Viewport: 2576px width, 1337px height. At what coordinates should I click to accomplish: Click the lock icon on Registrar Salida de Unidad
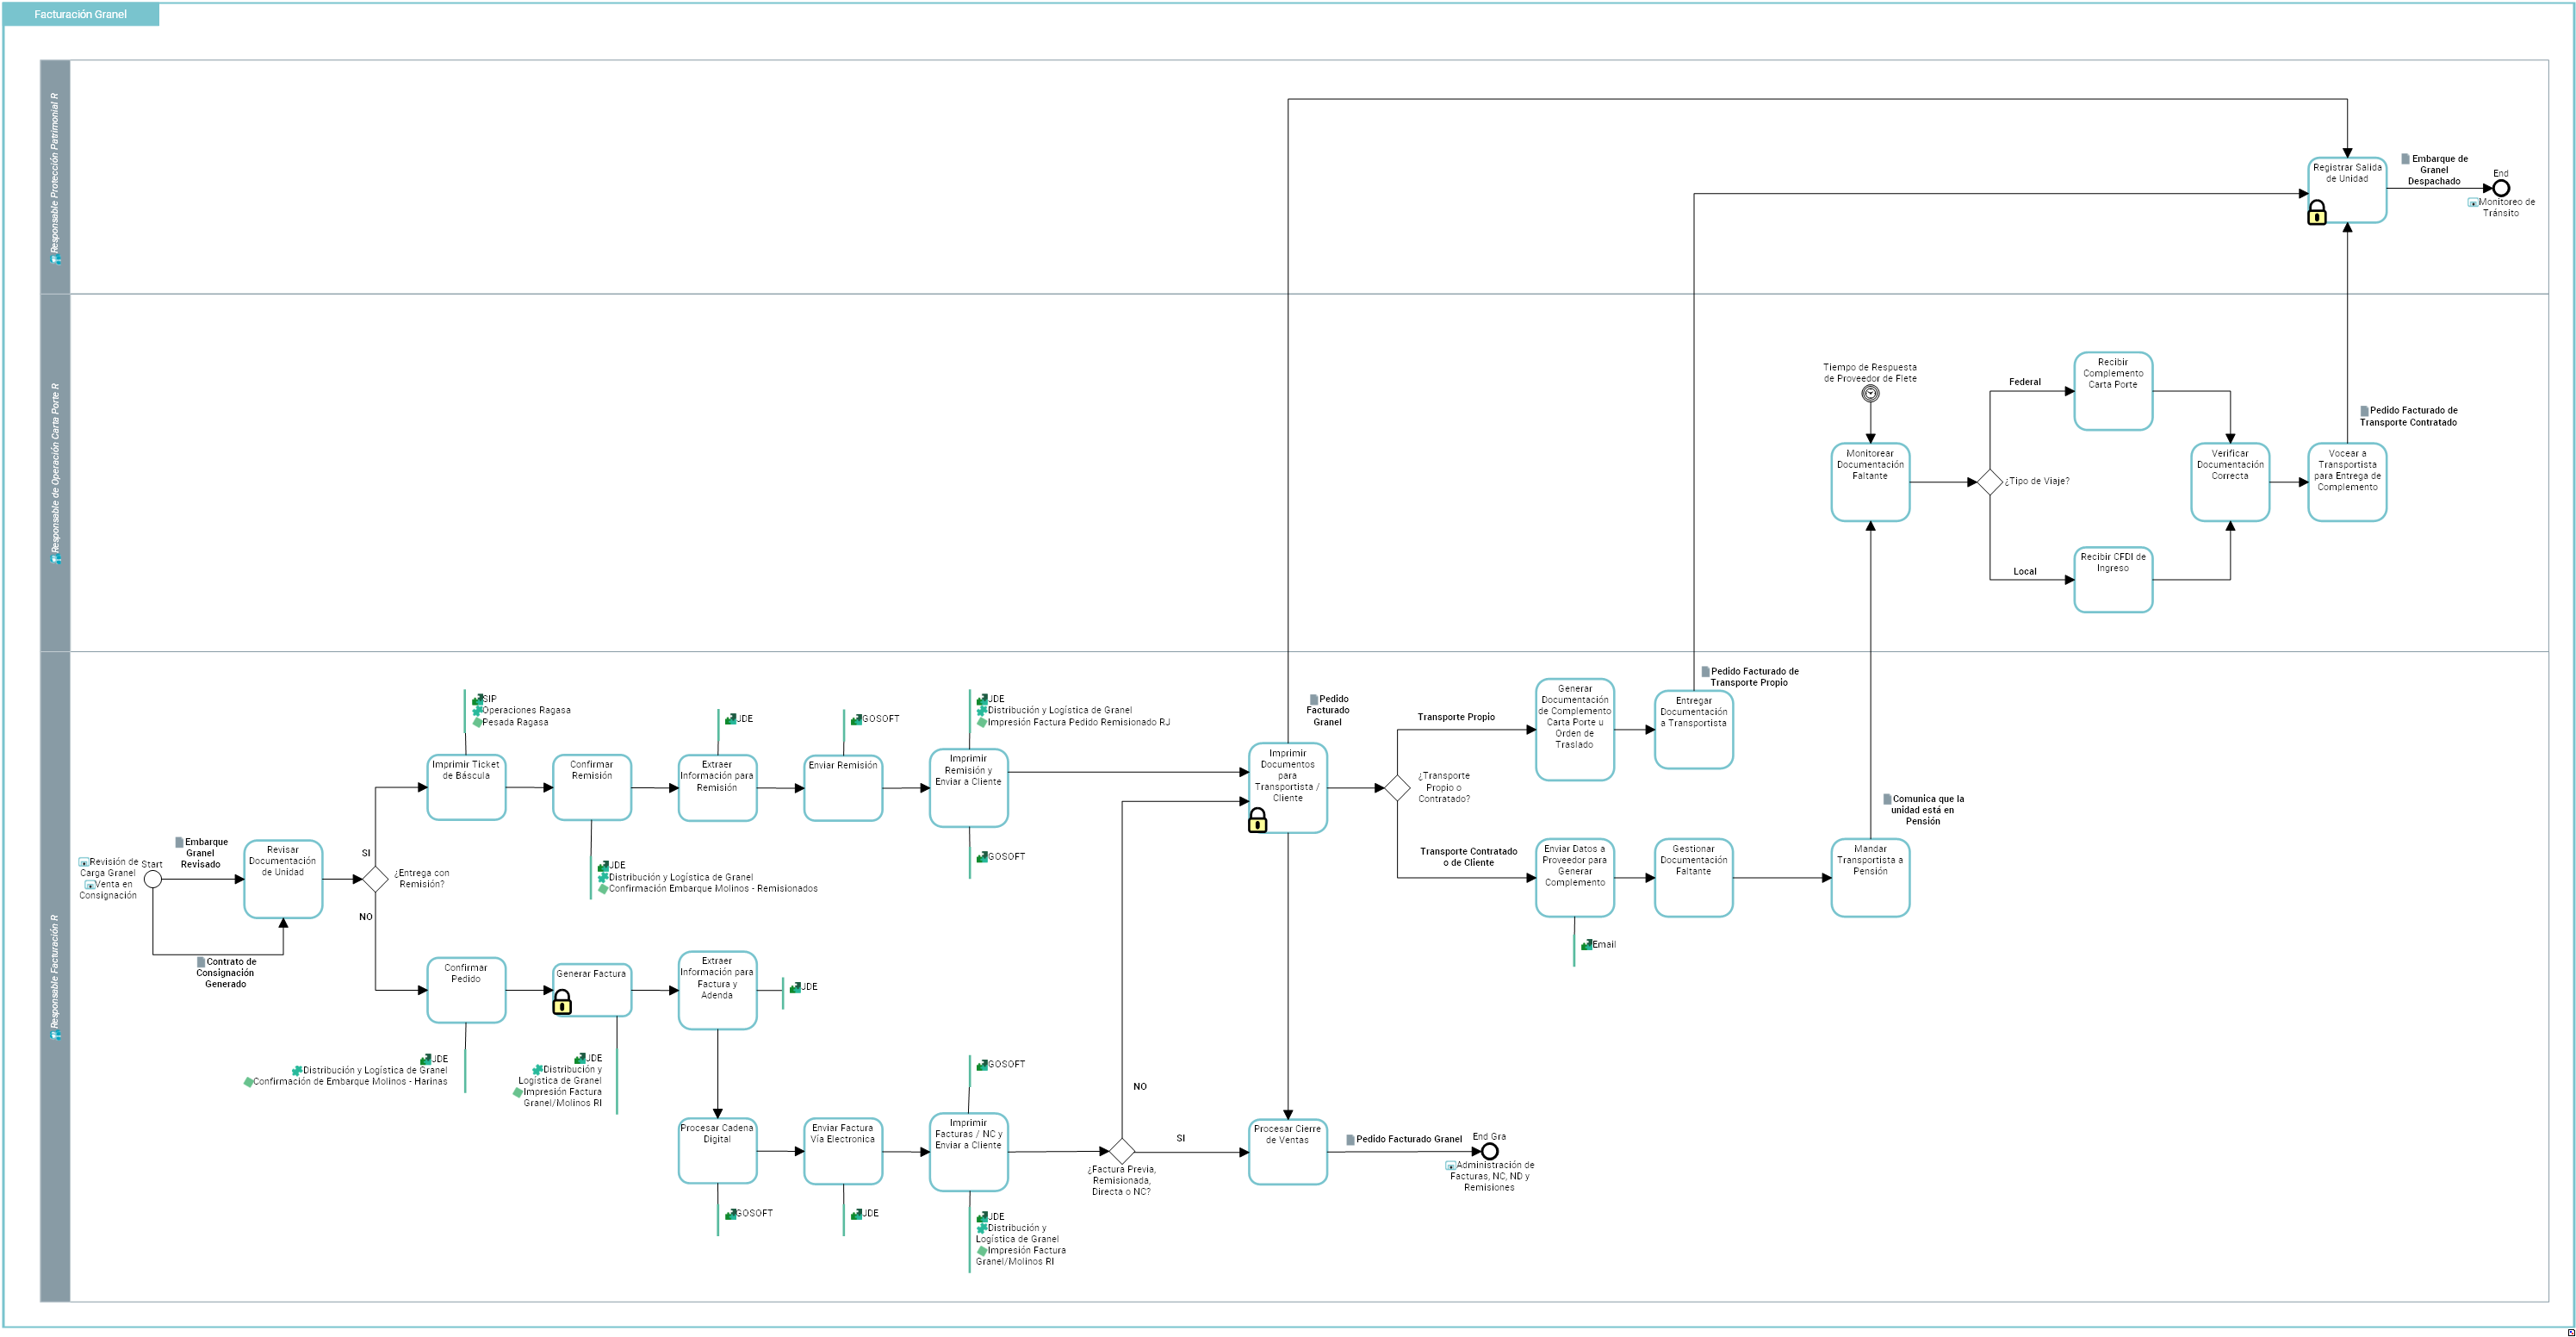click(x=2316, y=212)
